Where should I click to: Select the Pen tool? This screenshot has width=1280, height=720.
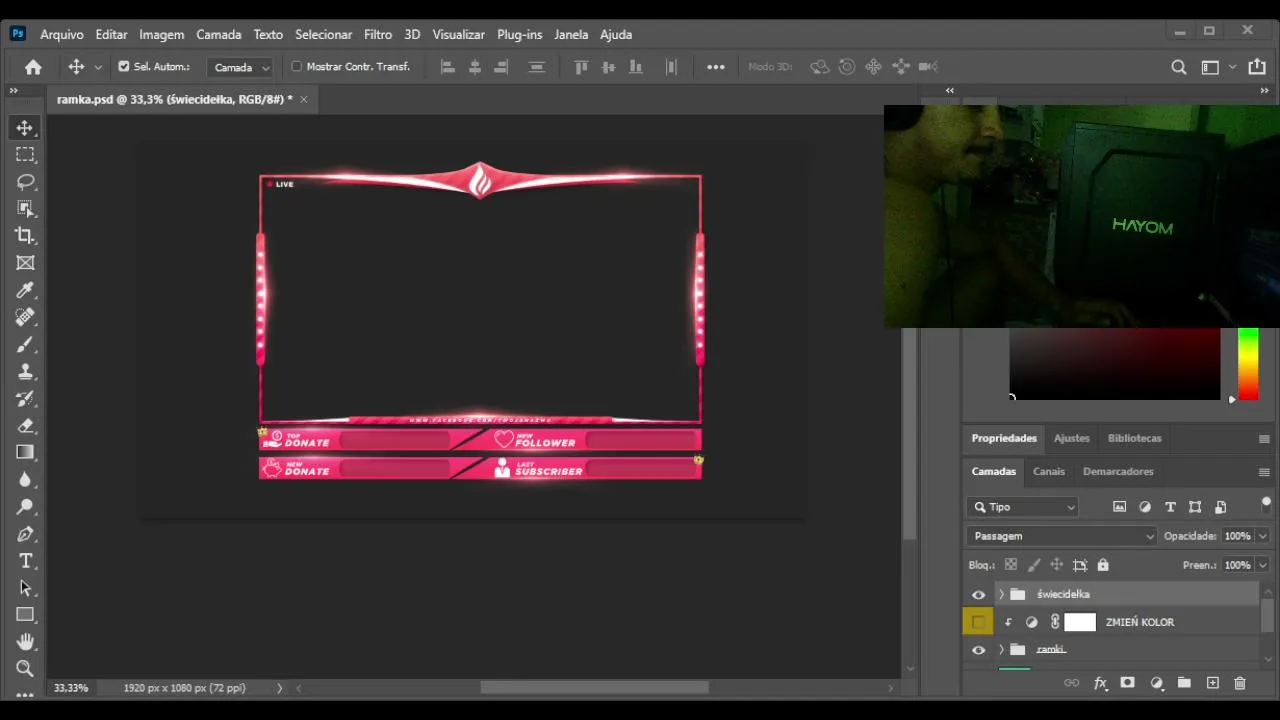25,533
